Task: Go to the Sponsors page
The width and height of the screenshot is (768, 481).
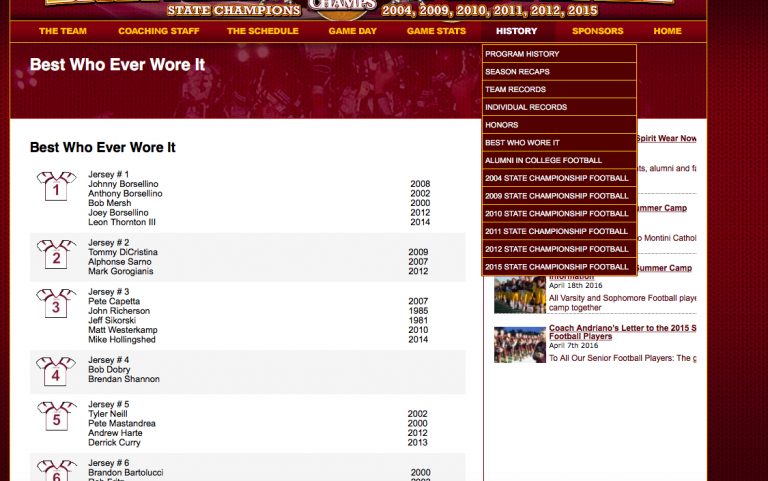Action: [597, 31]
